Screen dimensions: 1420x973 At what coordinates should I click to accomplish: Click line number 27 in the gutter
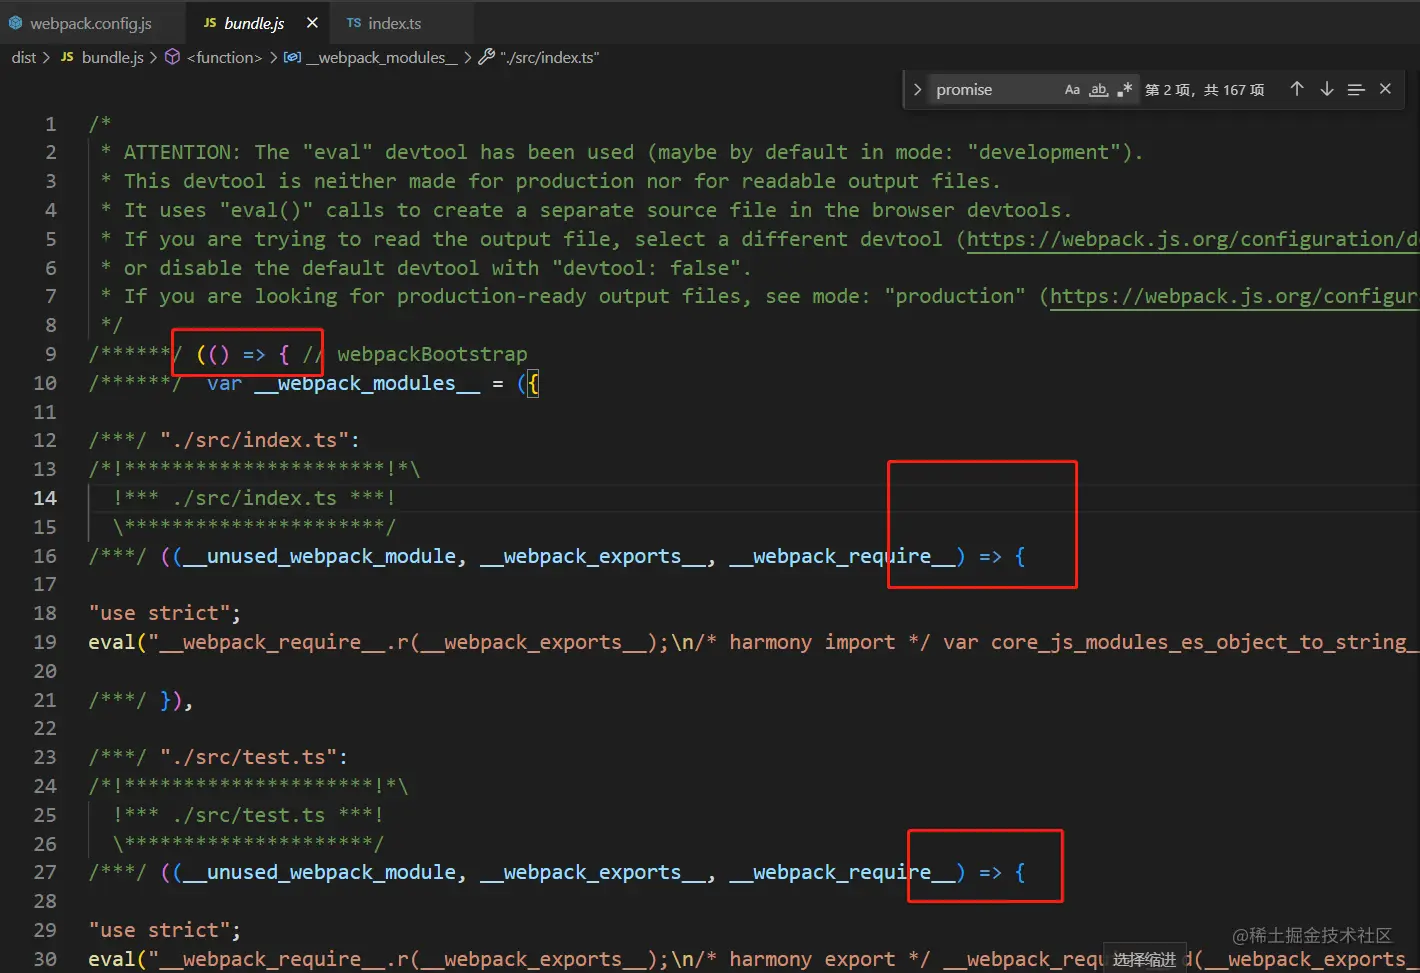click(45, 872)
